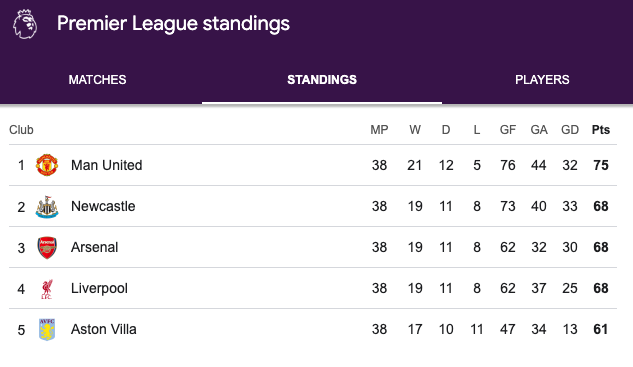Click the Liverpool club crest
The height and width of the screenshot is (367, 633).
[47, 289]
